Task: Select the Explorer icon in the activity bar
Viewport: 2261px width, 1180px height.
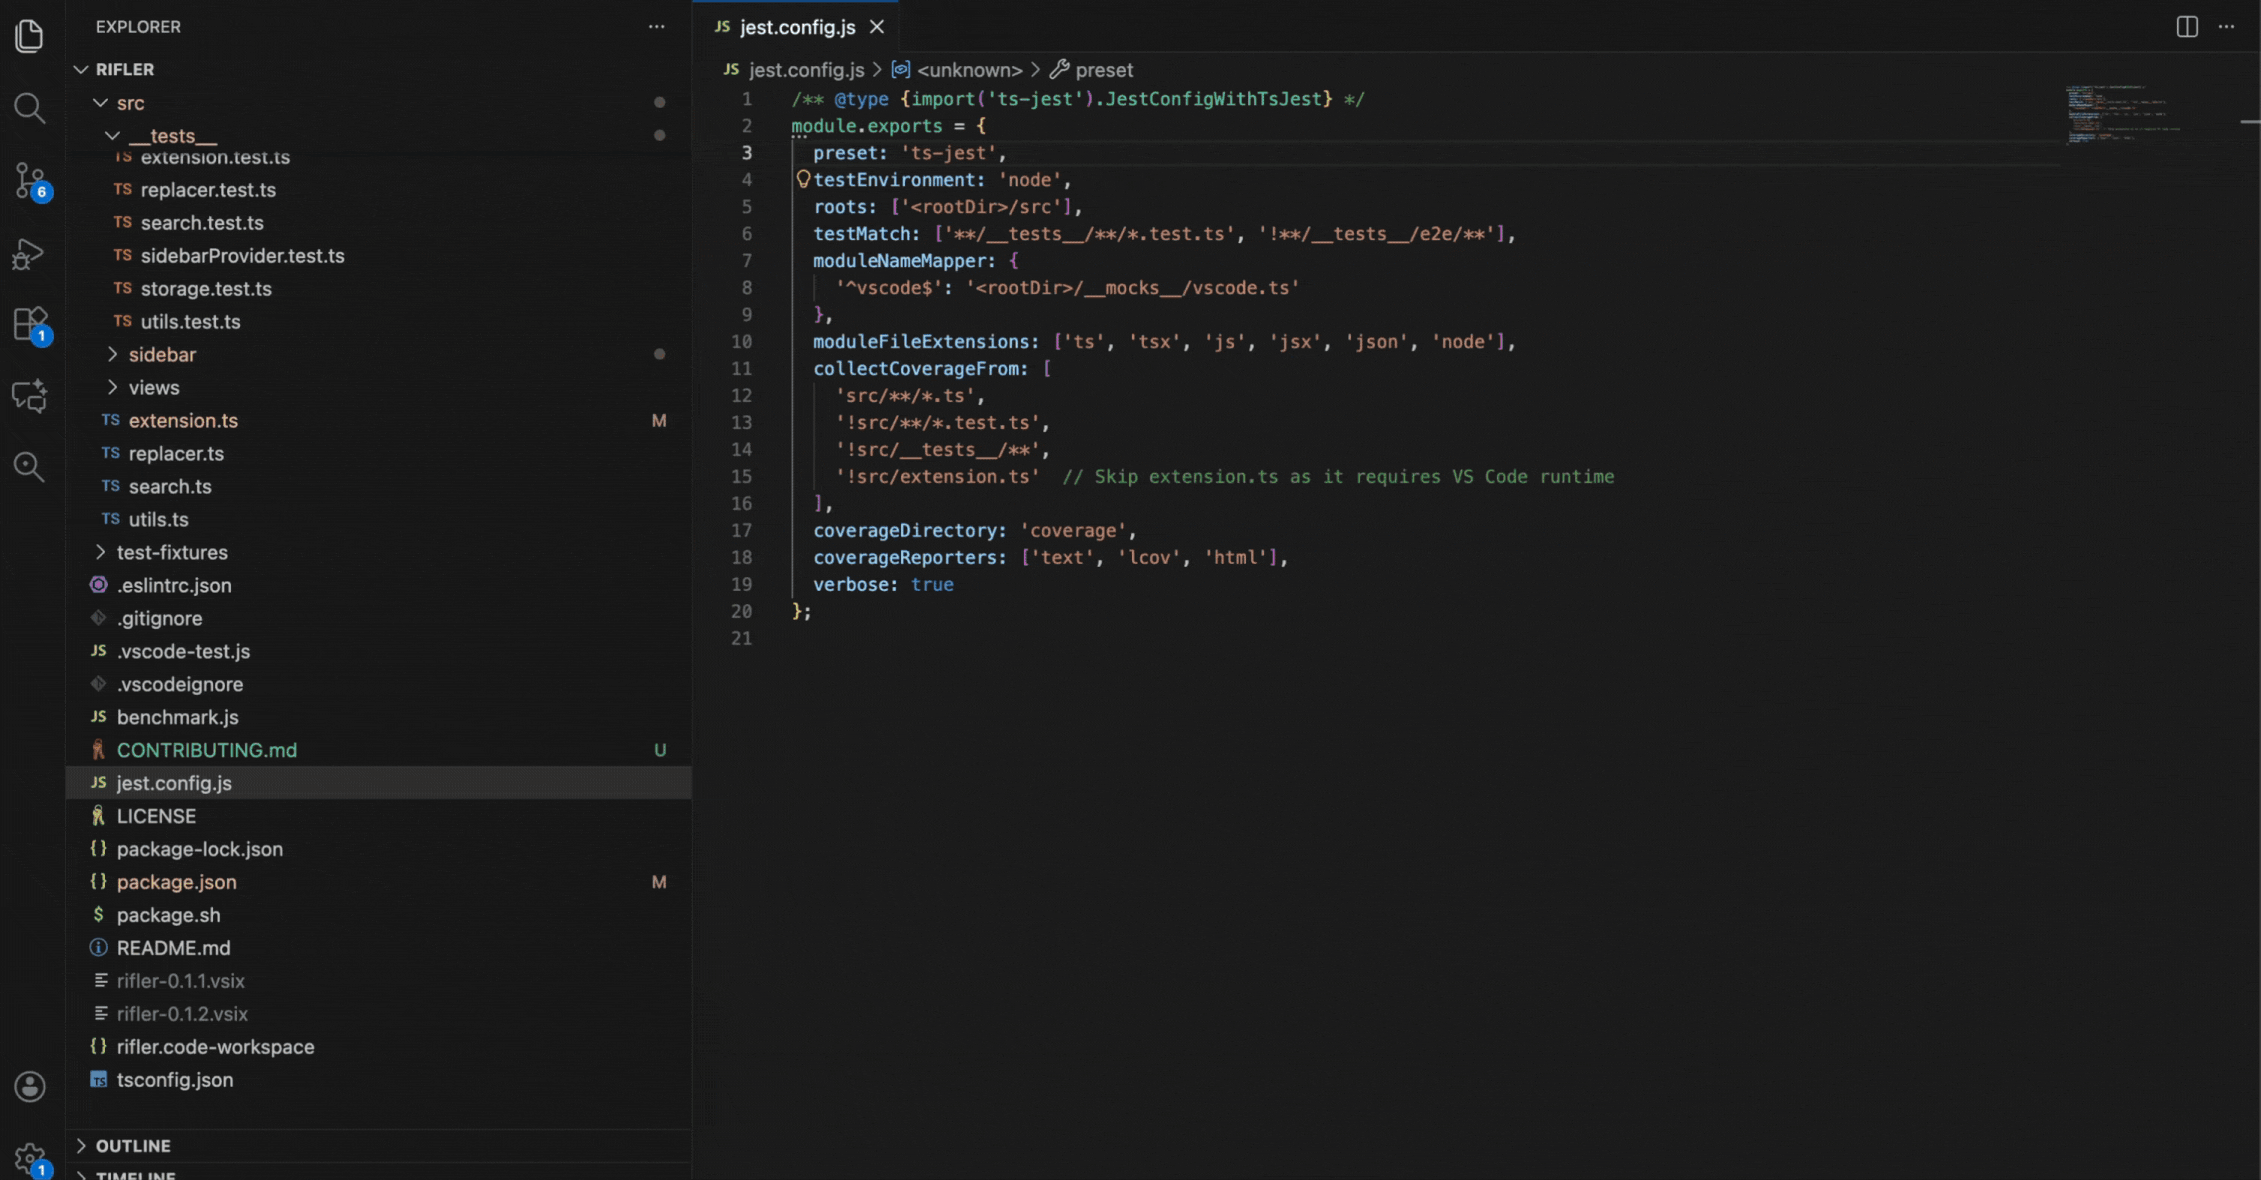Action: [x=29, y=35]
